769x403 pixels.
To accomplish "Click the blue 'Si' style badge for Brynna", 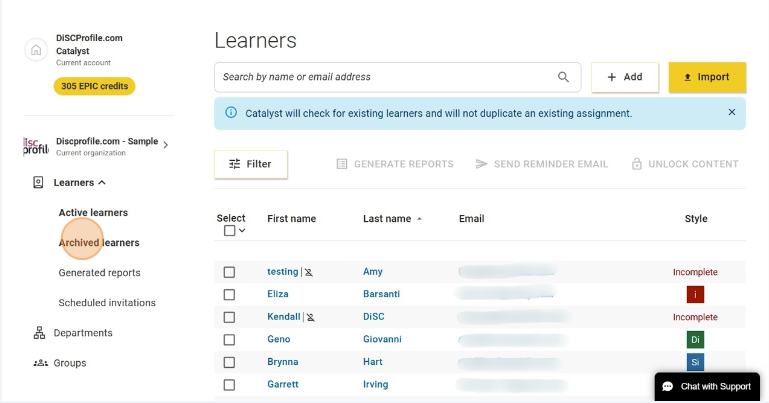I will [x=695, y=362].
